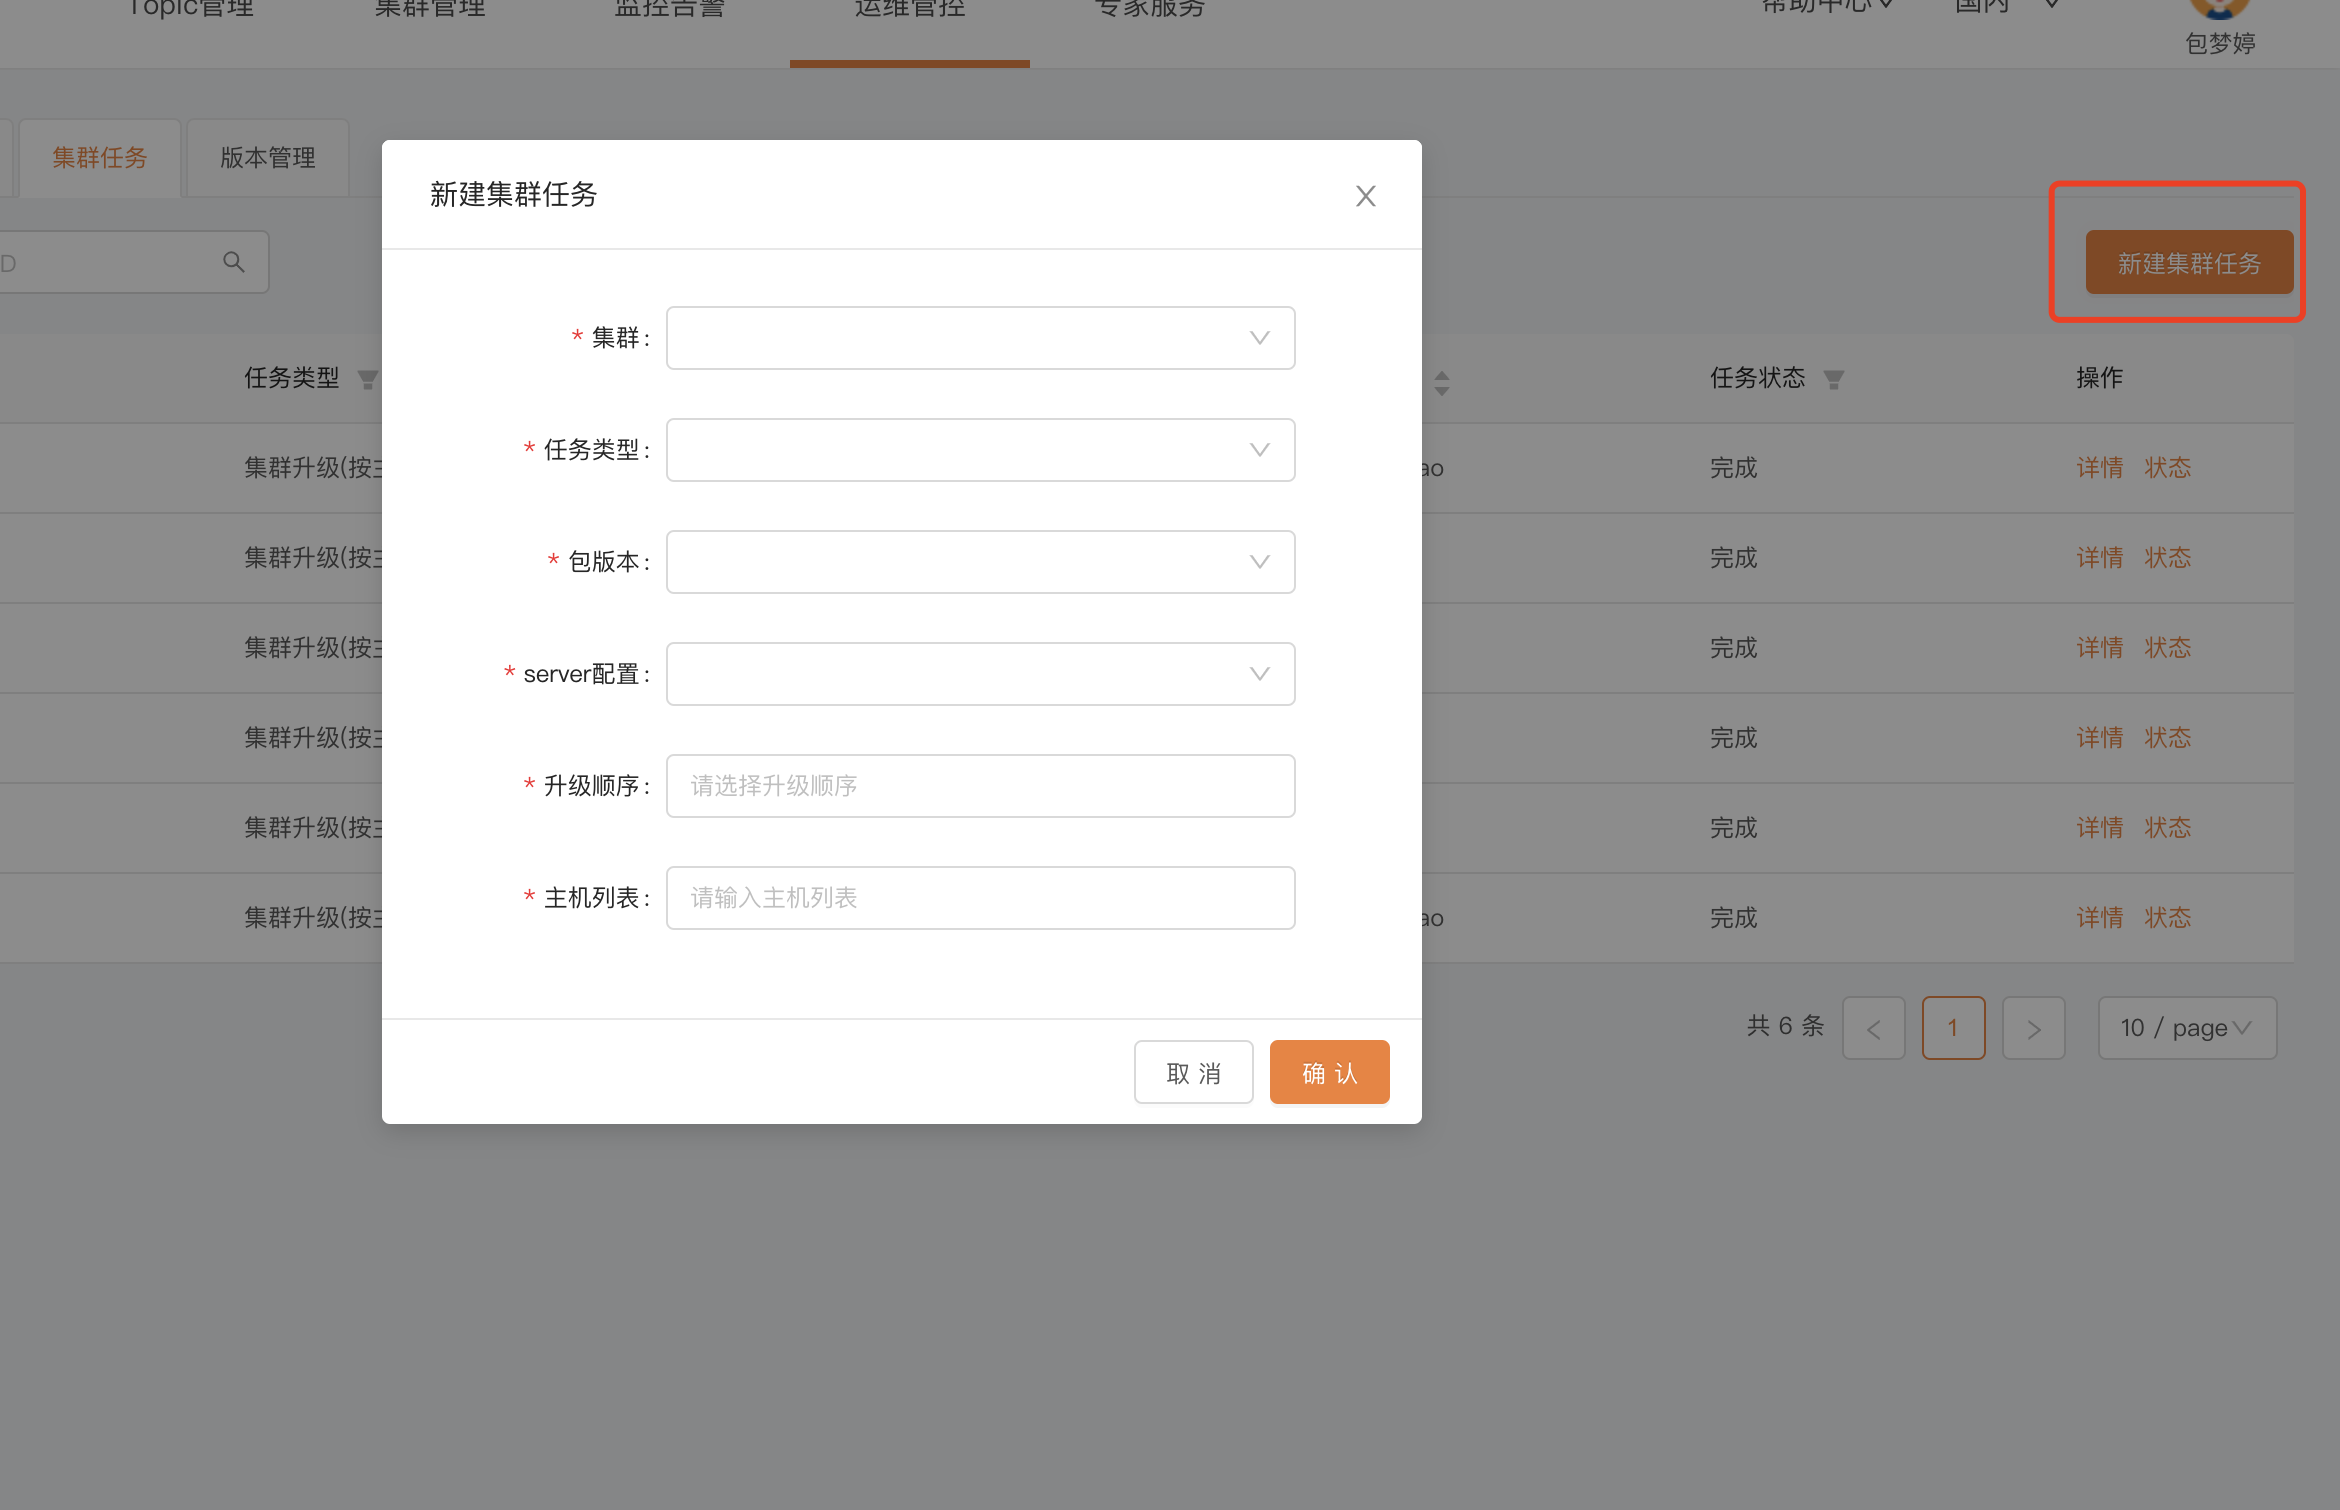Click the search magnifier icon

click(233, 262)
